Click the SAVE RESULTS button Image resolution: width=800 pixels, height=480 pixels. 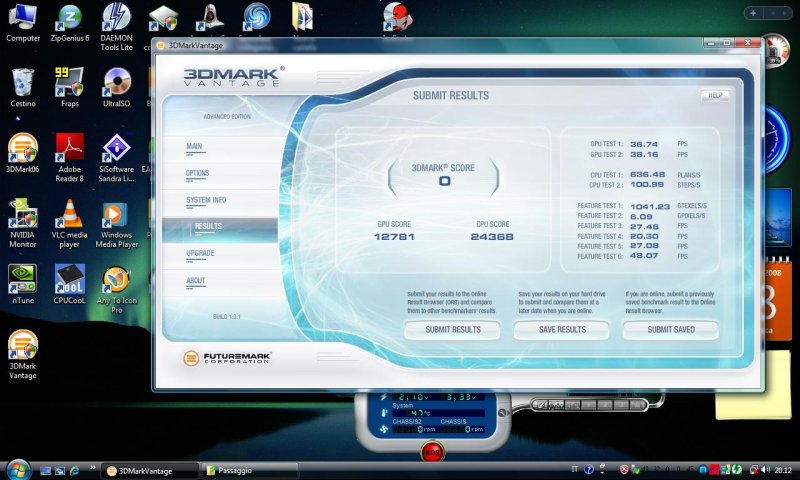[x=562, y=330]
